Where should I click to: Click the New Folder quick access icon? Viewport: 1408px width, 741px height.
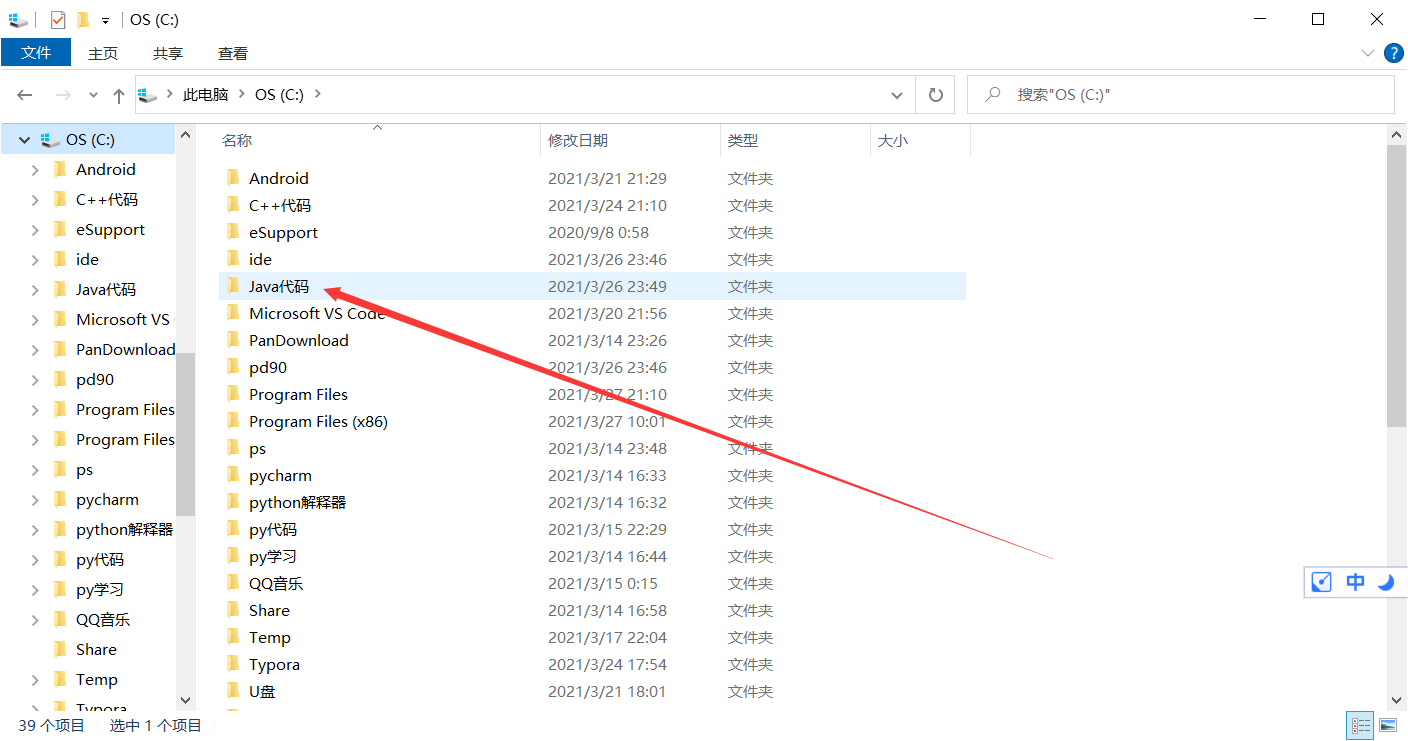(83, 19)
